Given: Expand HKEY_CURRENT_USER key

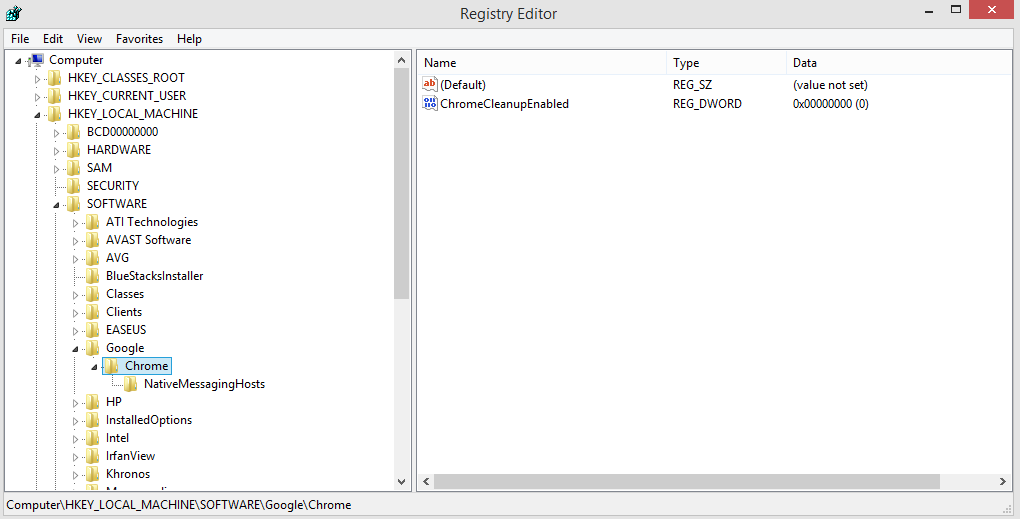Looking at the screenshot, I should 37,98.
